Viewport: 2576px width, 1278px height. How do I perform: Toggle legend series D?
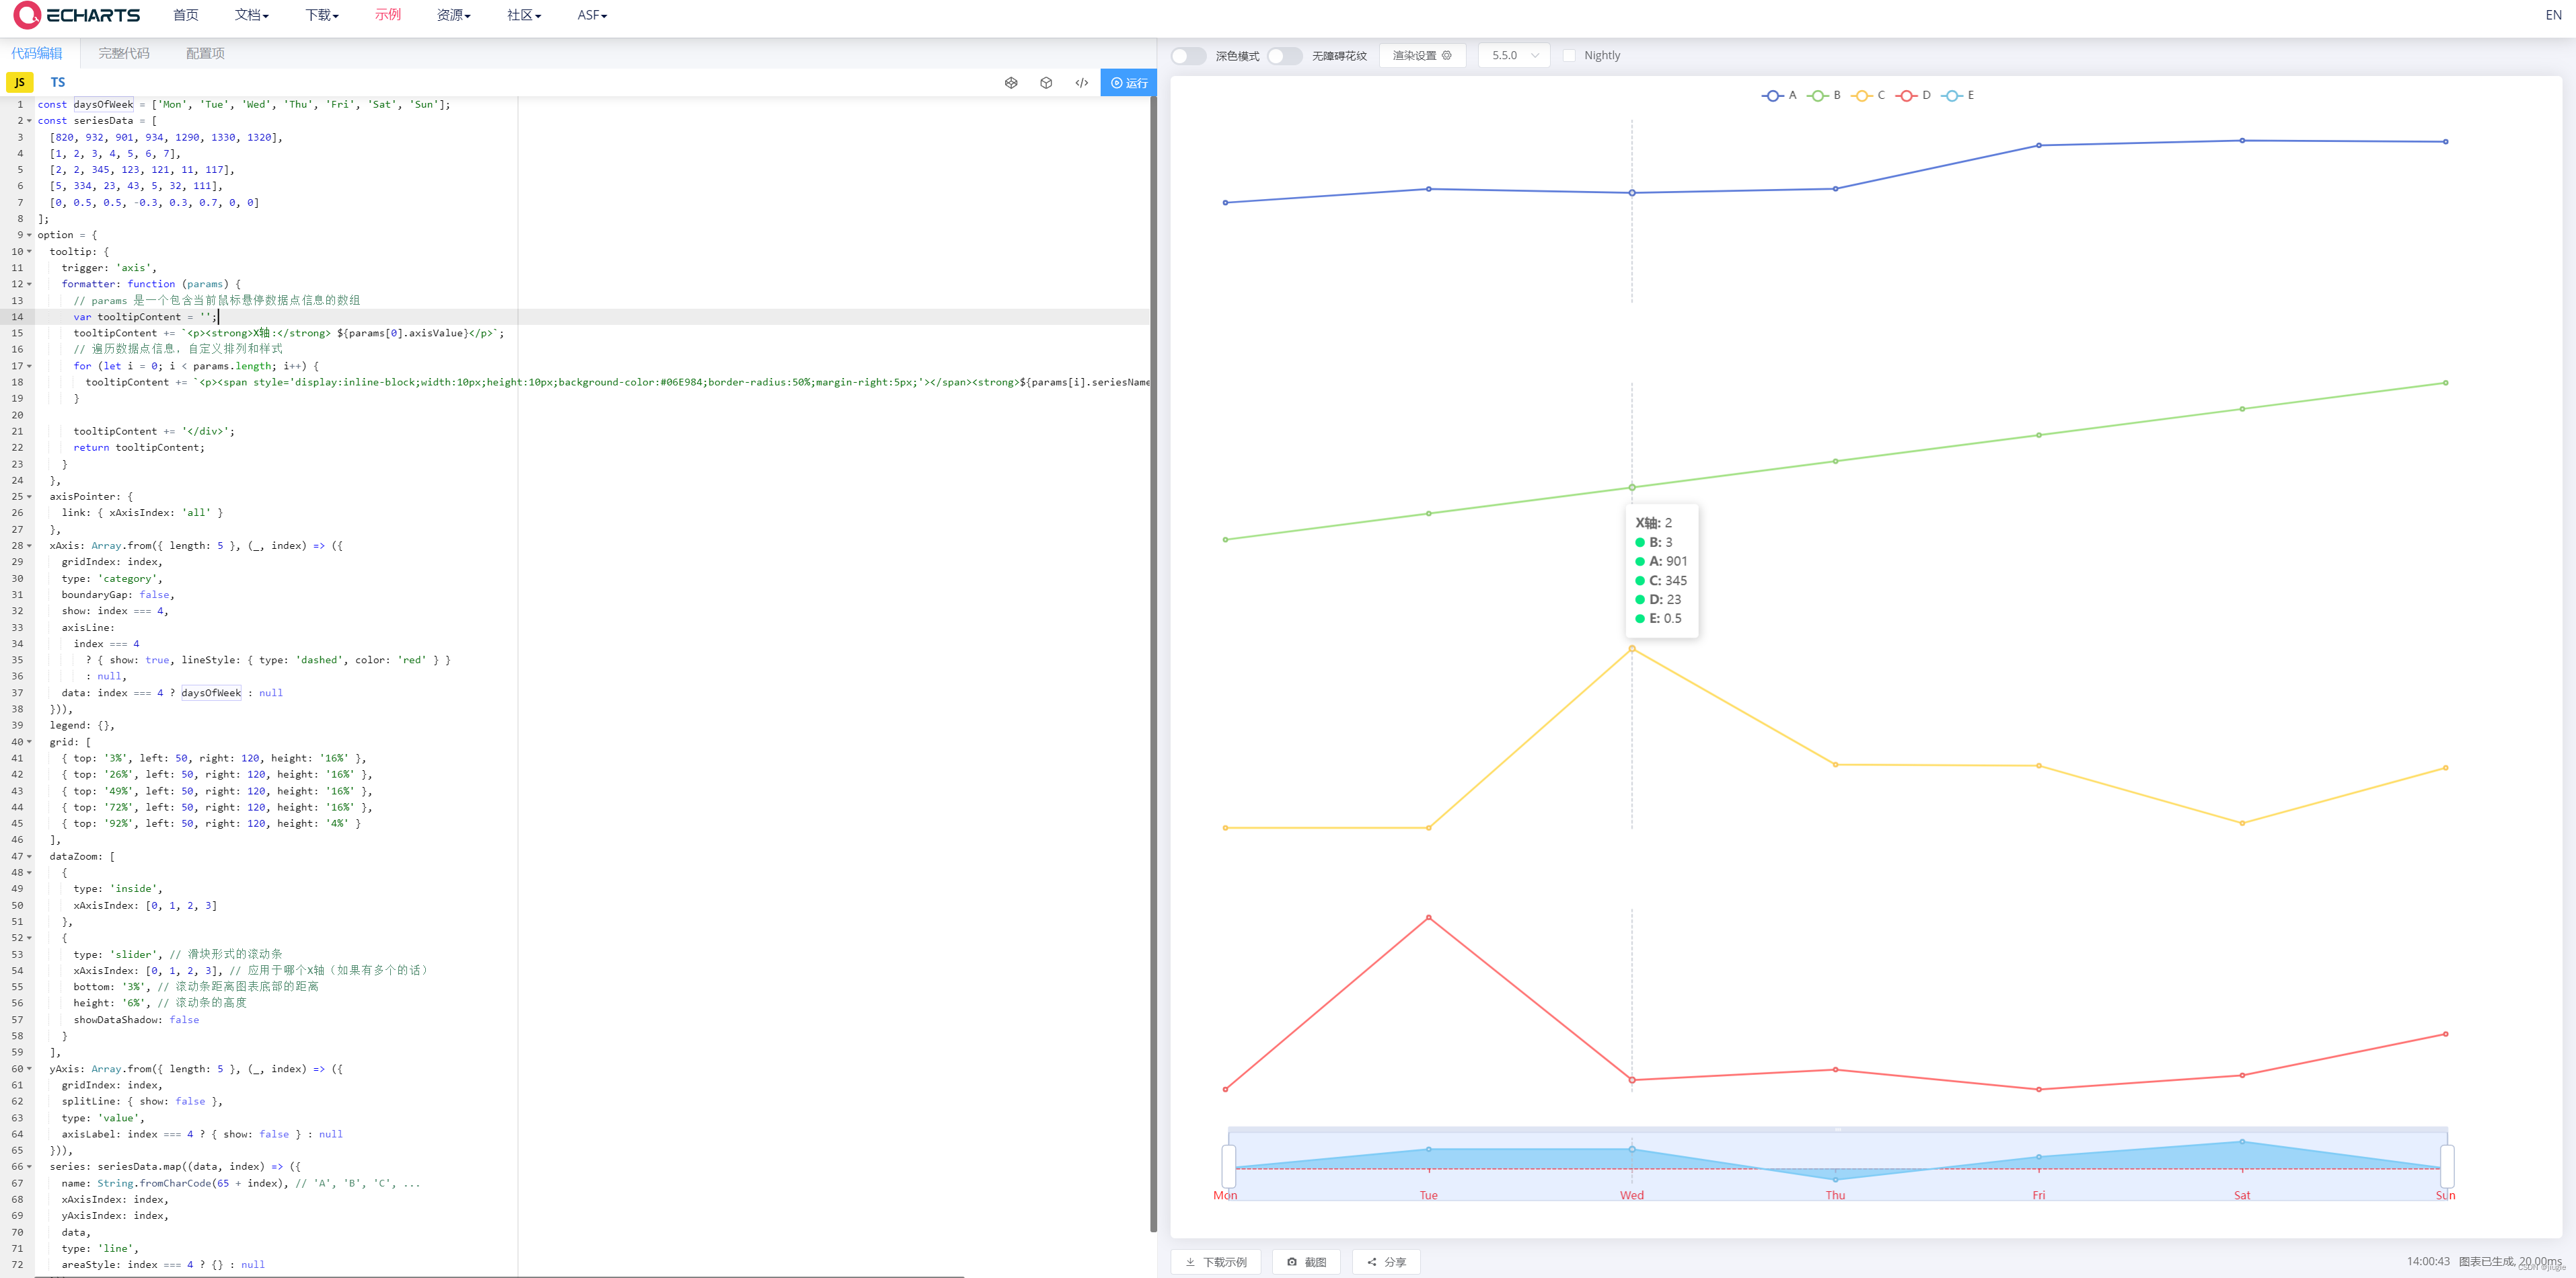pos(1913,95)
